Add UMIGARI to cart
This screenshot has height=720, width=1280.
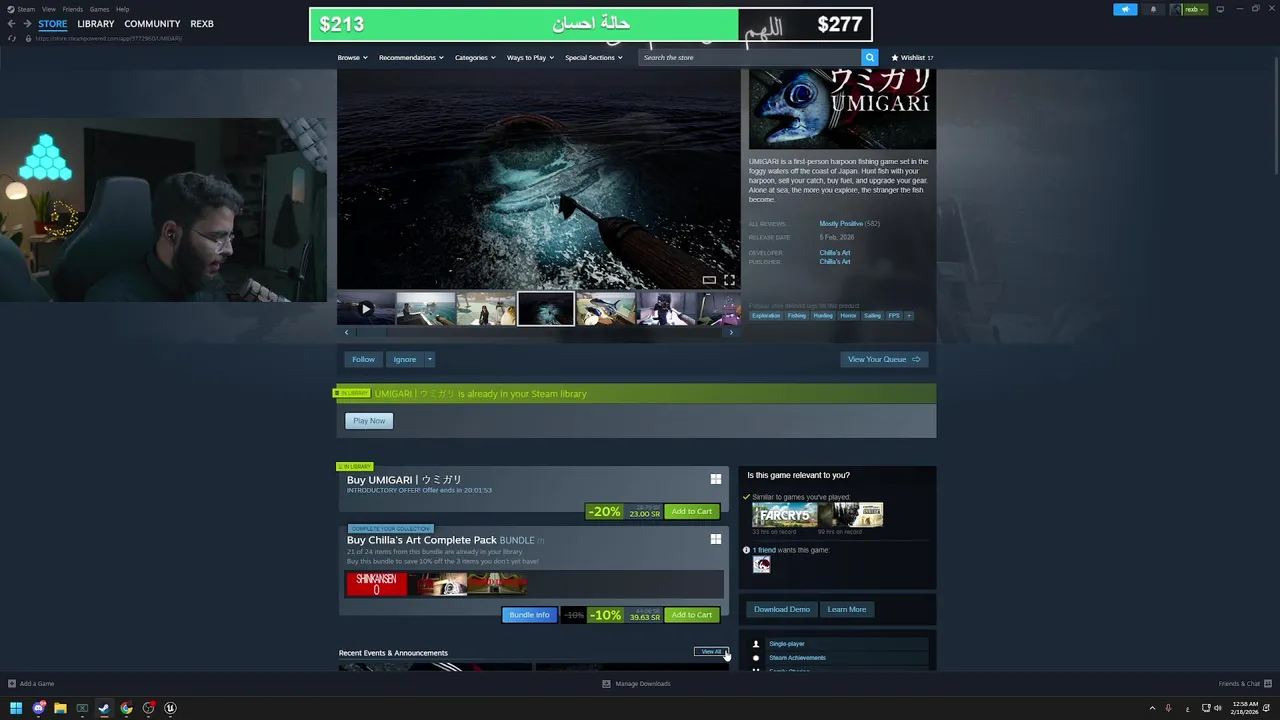(x=692, y=512)
